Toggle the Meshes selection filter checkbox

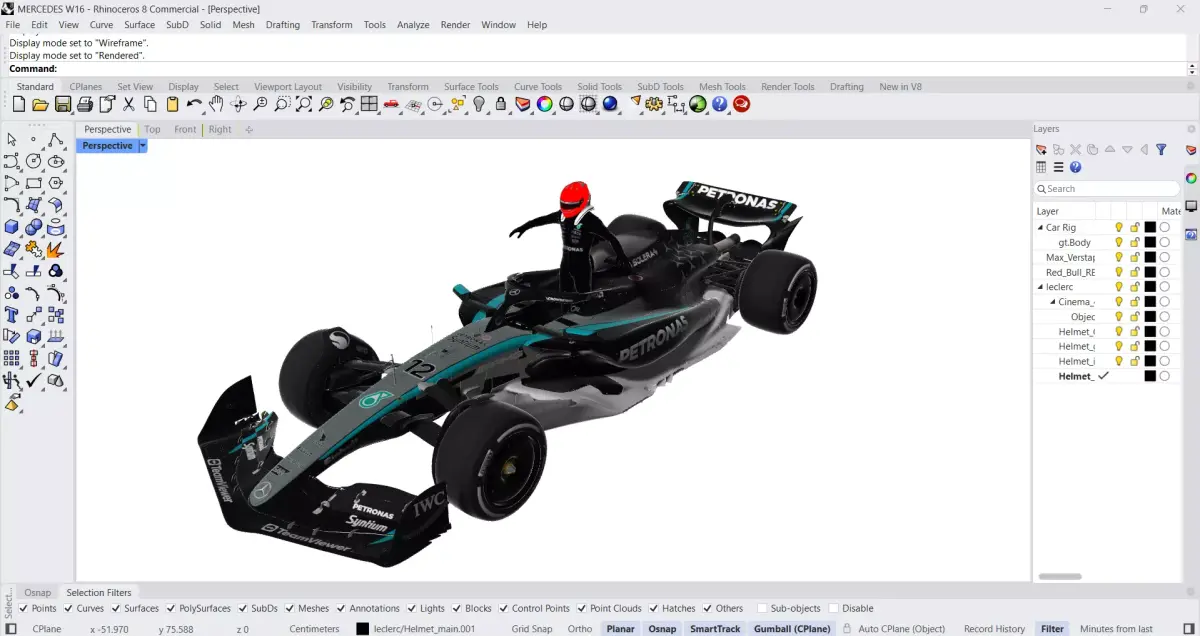290,608
